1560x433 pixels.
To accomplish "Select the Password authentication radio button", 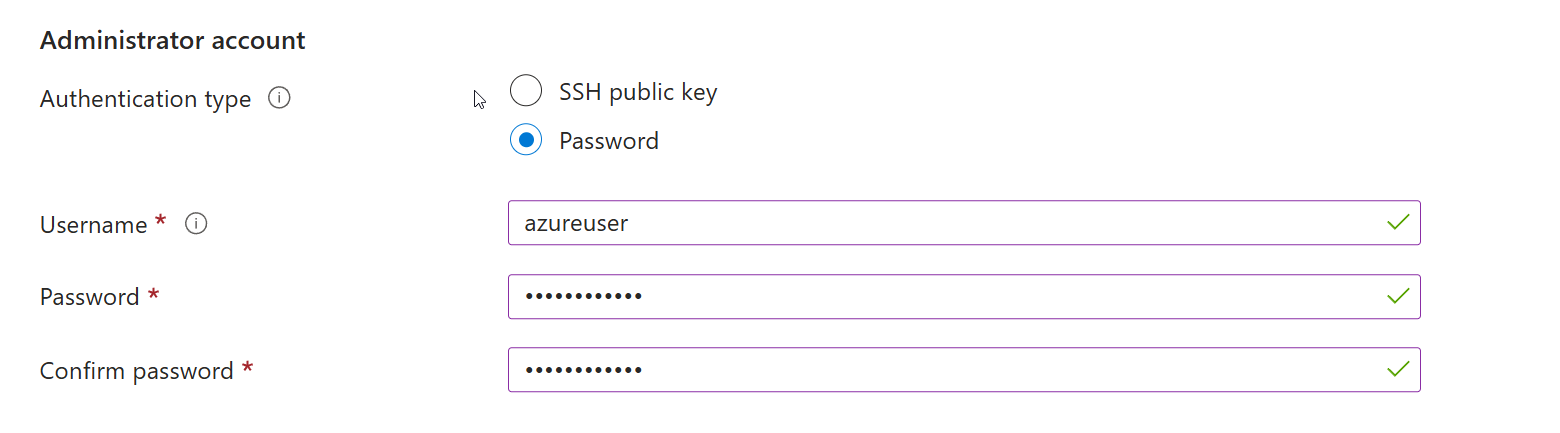I will [x=526, y=140].
